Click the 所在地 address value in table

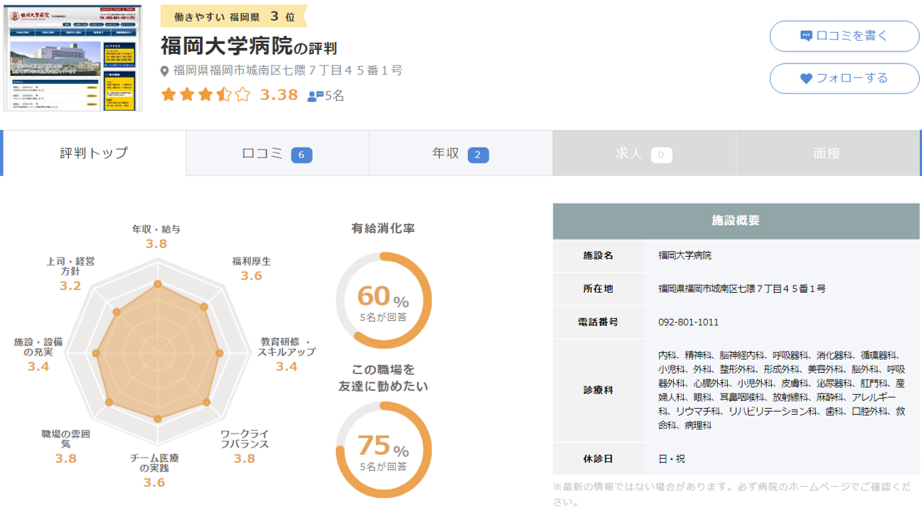(741, 289)
